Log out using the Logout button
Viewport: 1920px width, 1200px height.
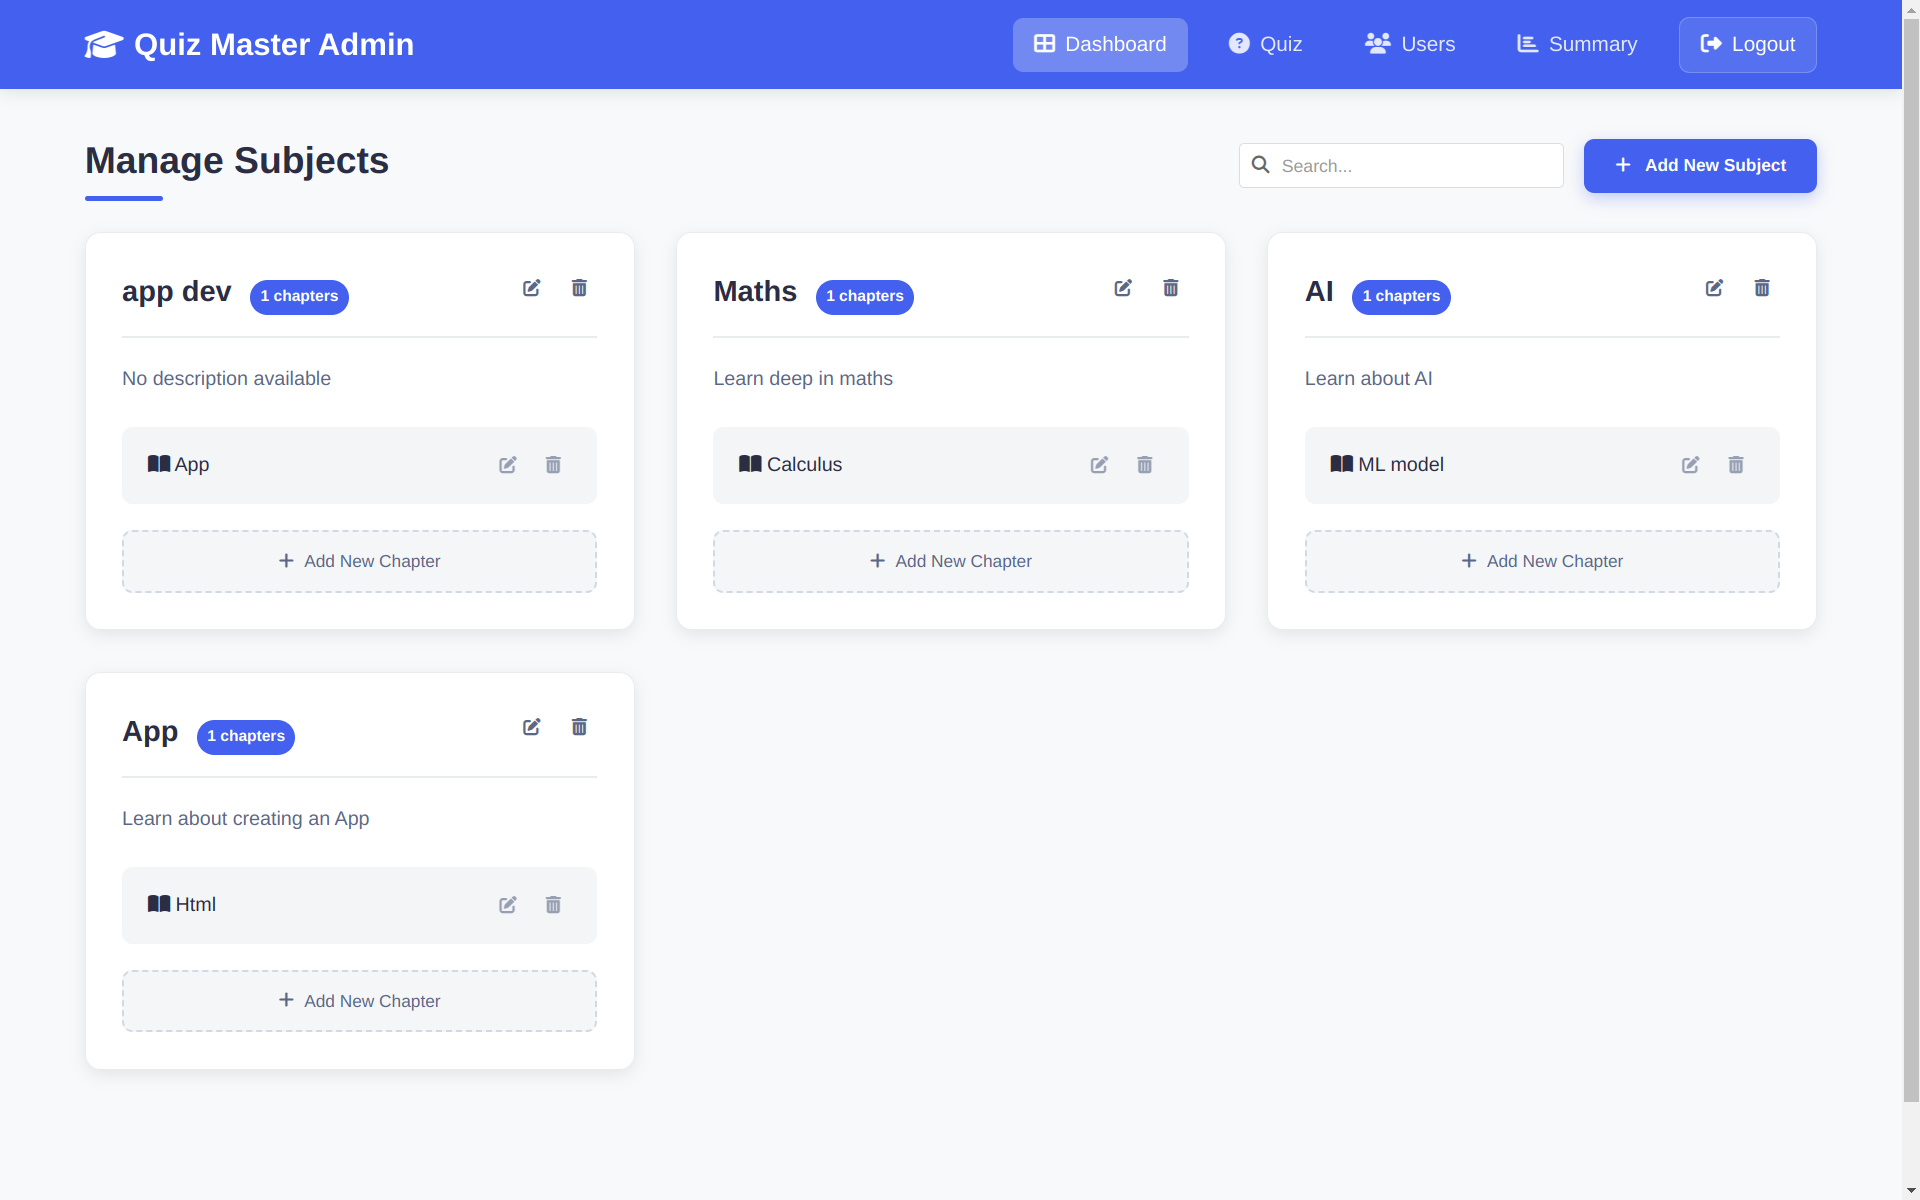click(1748, 45)
